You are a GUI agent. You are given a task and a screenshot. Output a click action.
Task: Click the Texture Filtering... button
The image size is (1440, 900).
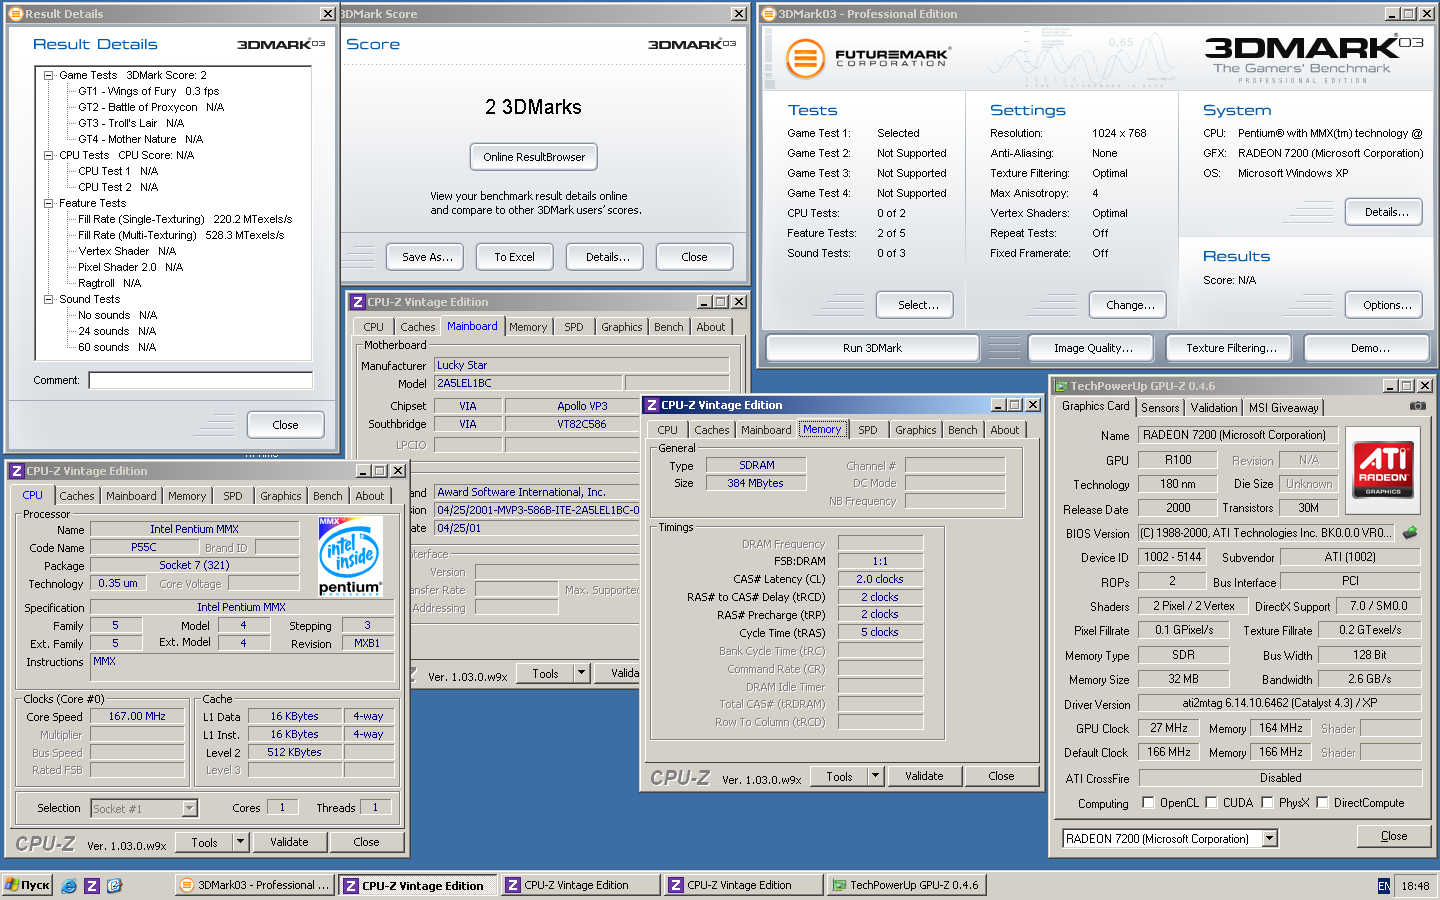point(1231,348)
